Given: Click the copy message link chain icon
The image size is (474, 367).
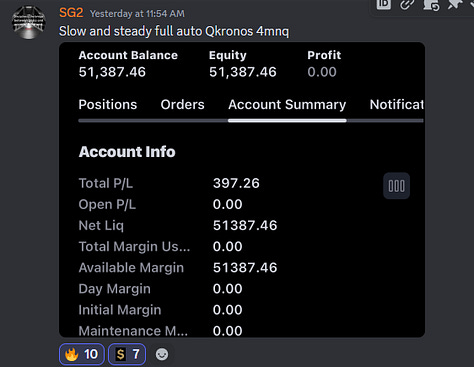Looking at the screenshot, I should point(407,4).
